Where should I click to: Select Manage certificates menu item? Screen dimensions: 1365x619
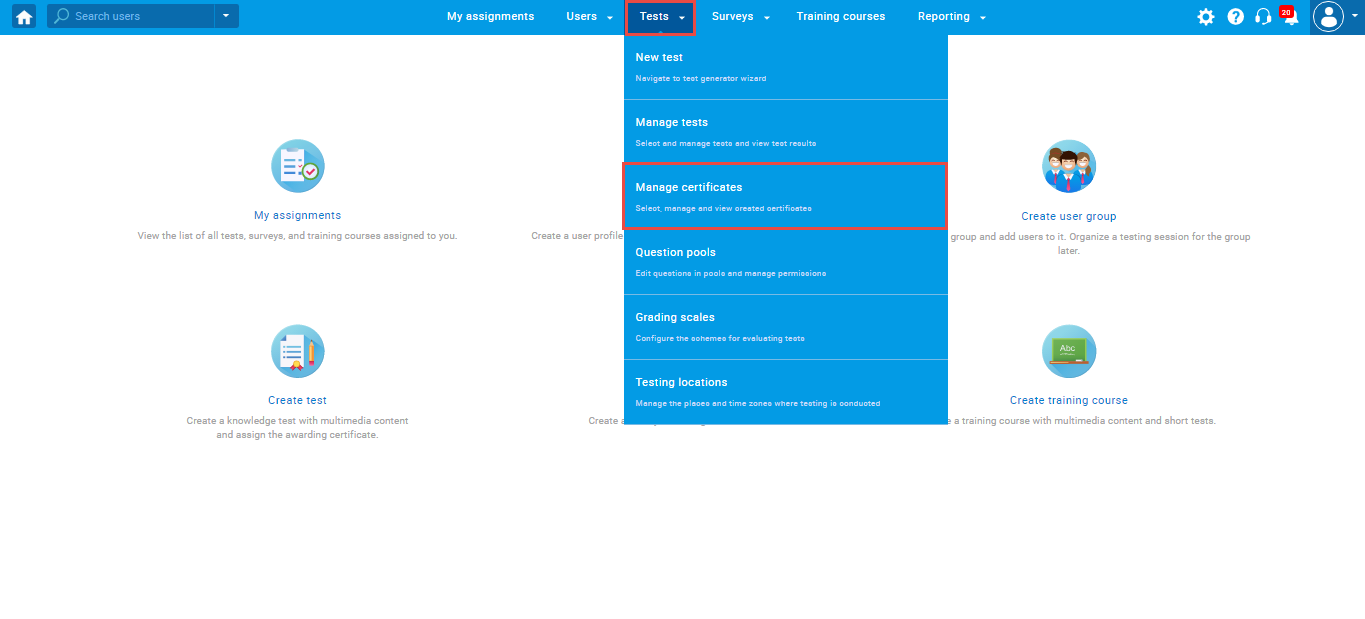785,197
